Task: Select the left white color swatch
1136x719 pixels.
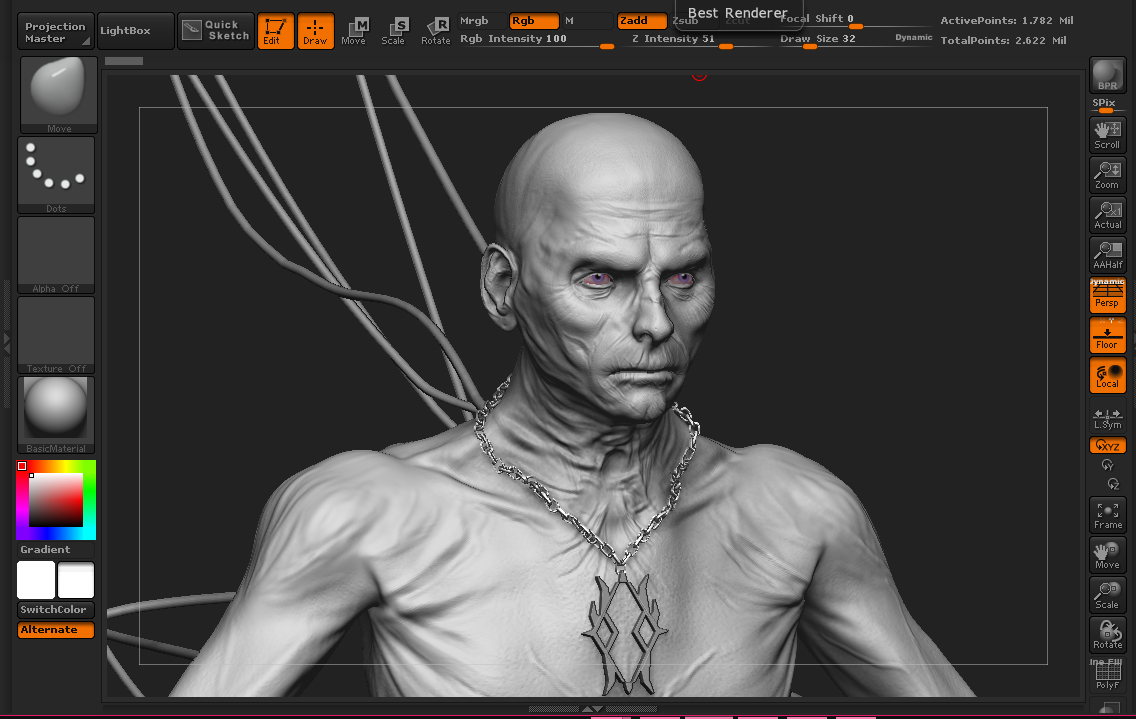Action: point(36,580)
